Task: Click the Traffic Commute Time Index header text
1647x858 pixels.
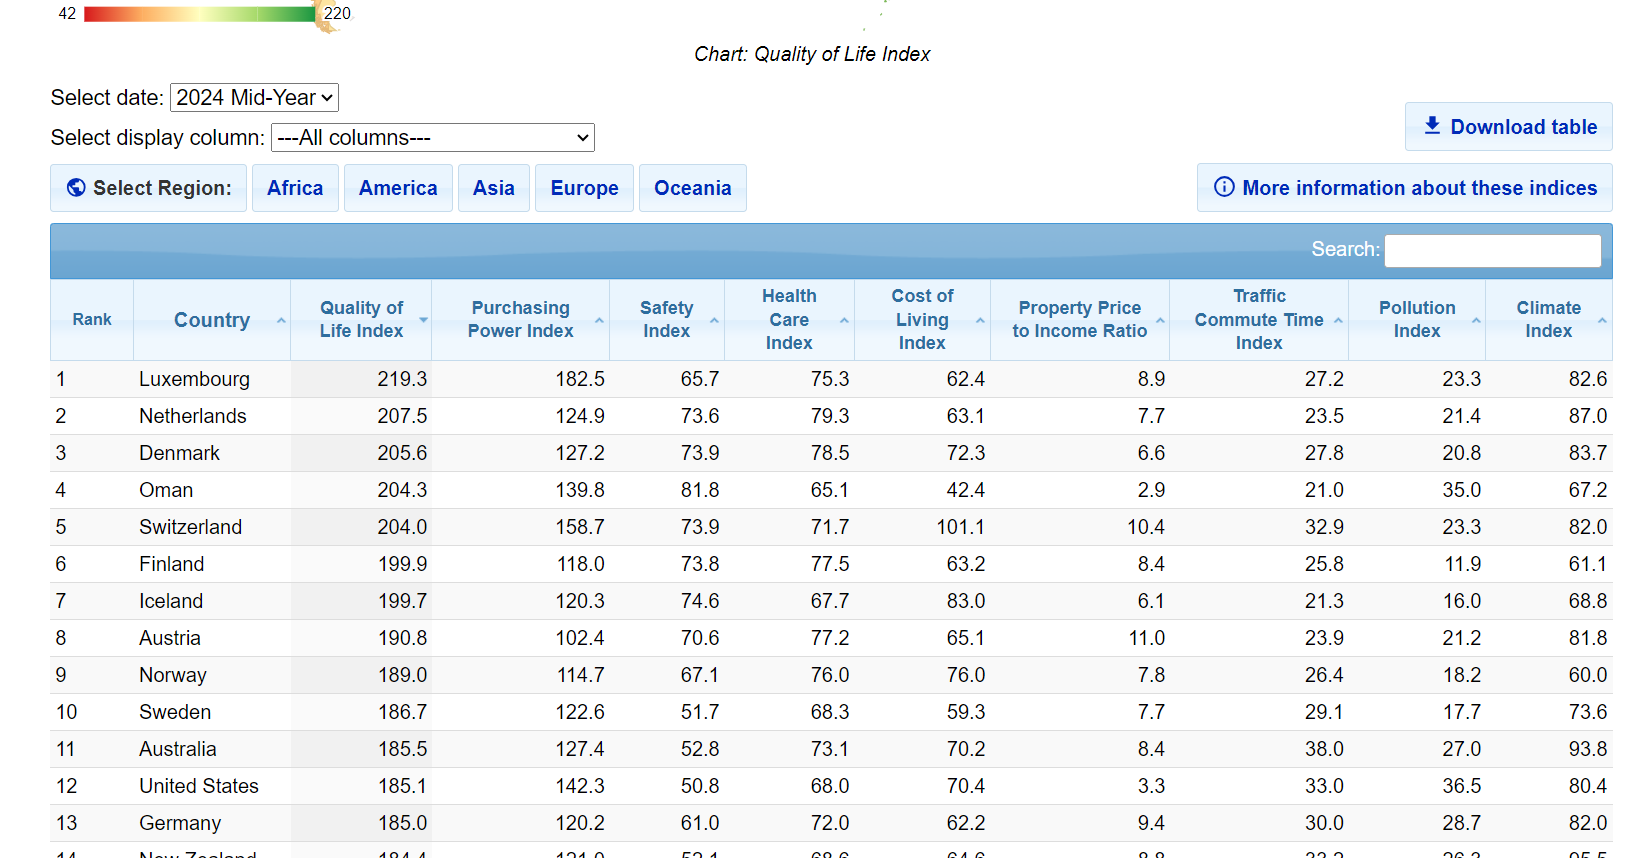Action: 1259,320
